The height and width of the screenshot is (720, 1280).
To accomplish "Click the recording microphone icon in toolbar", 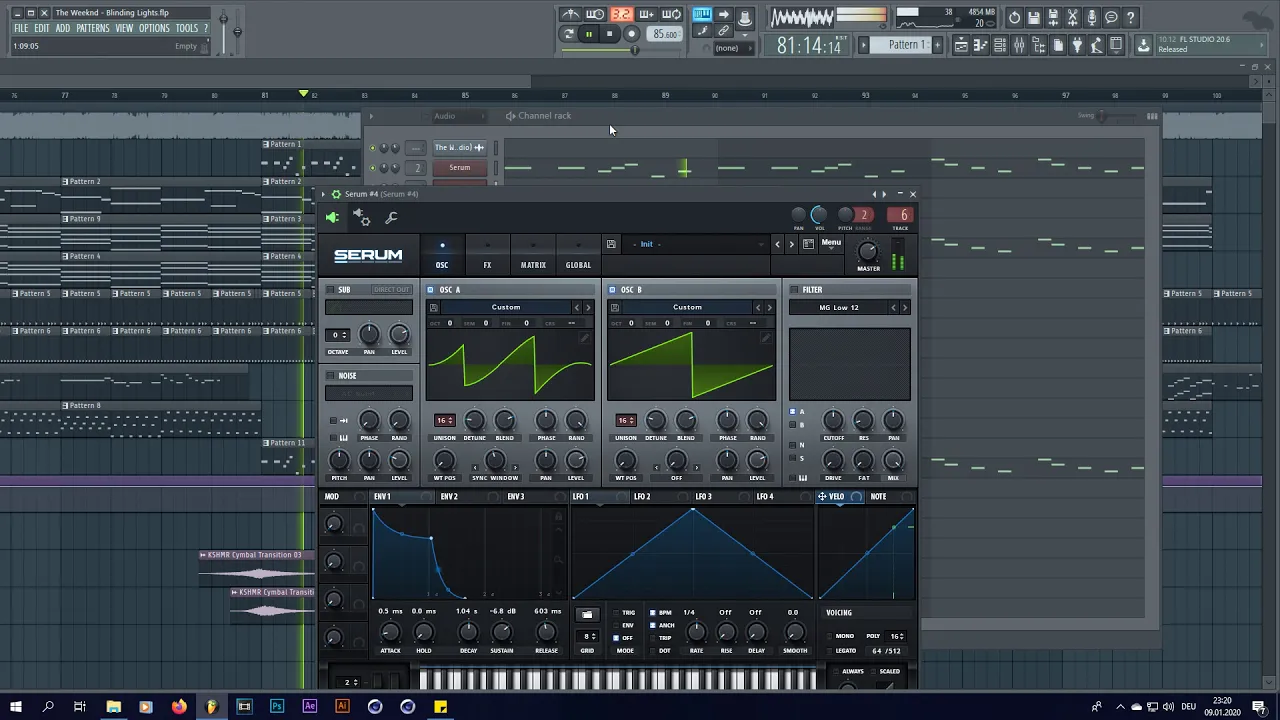I will point(1092,17).
